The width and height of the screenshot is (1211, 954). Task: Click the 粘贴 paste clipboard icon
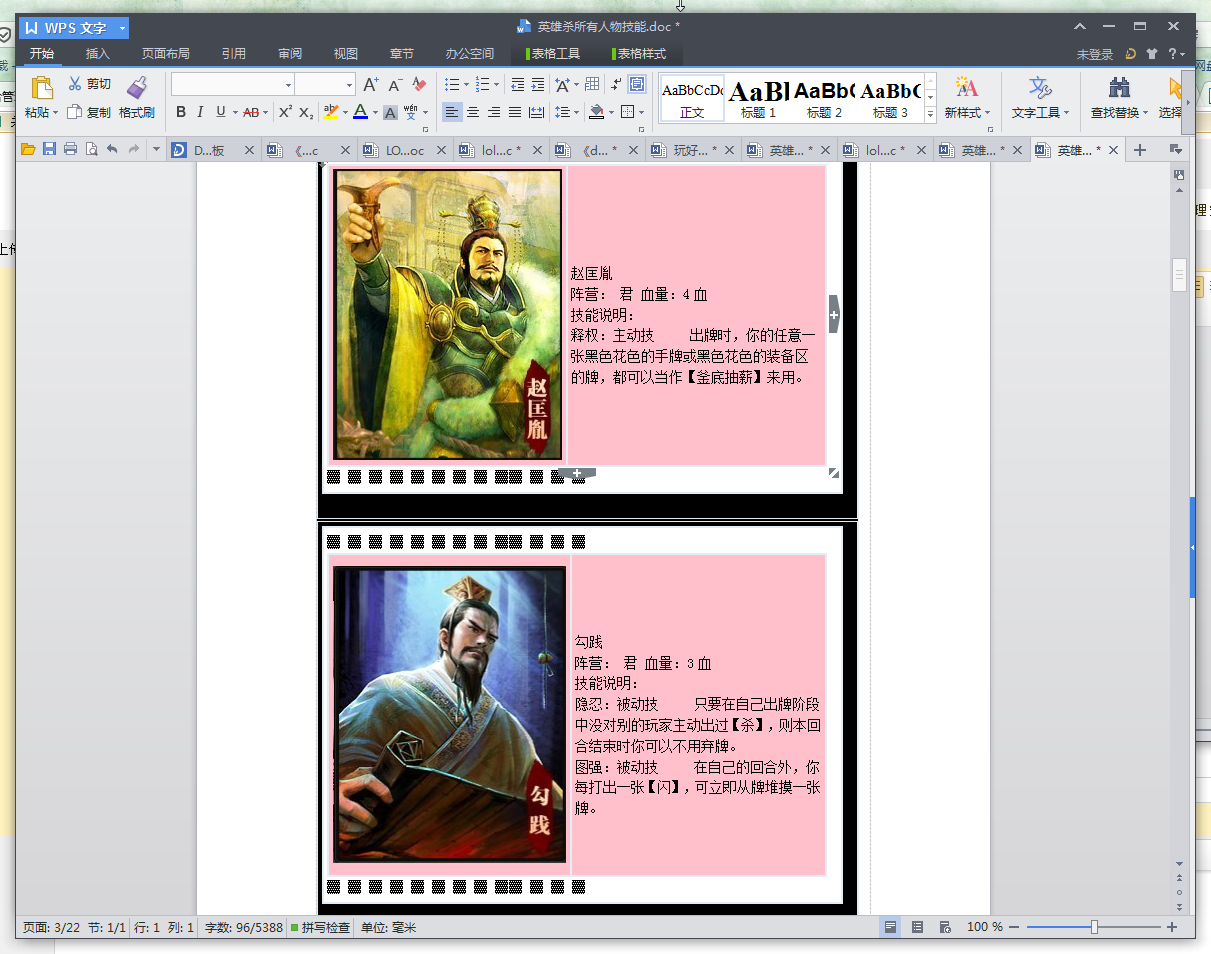(x=41, y=88)
